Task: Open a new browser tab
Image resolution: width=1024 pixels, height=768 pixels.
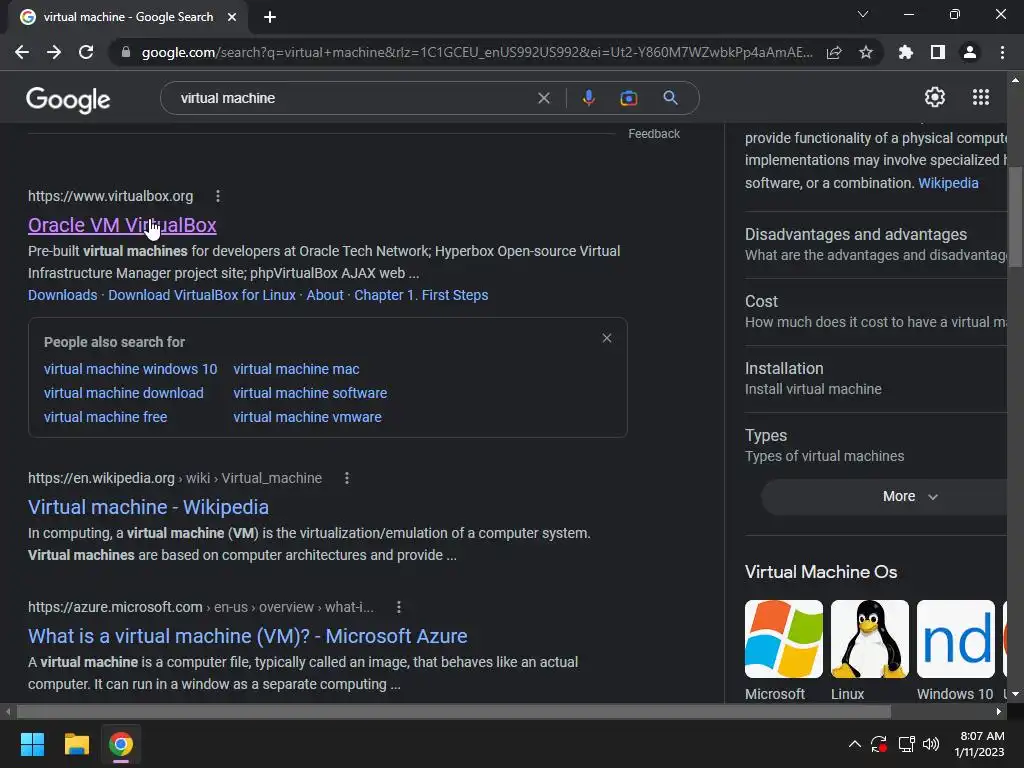Action: [270, 17]
